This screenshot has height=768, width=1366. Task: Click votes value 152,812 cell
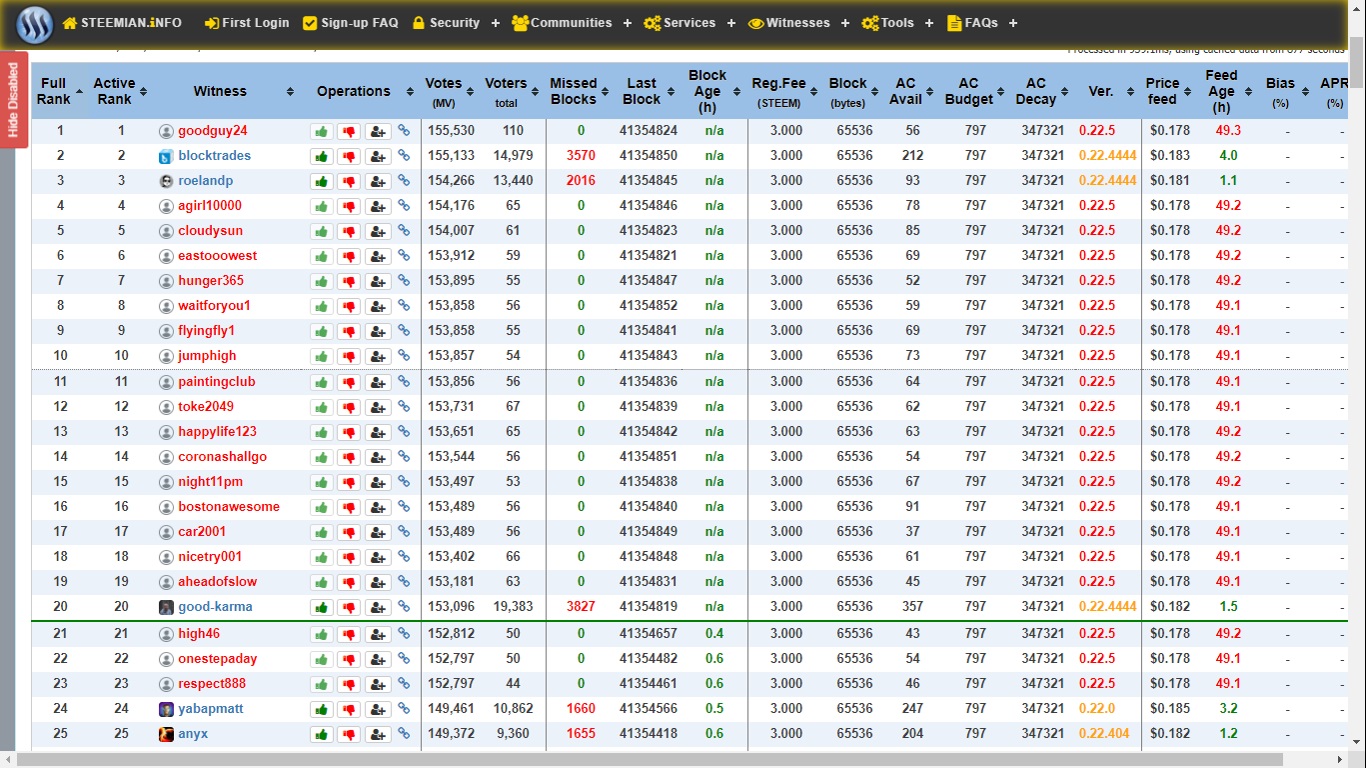[451, 634]
